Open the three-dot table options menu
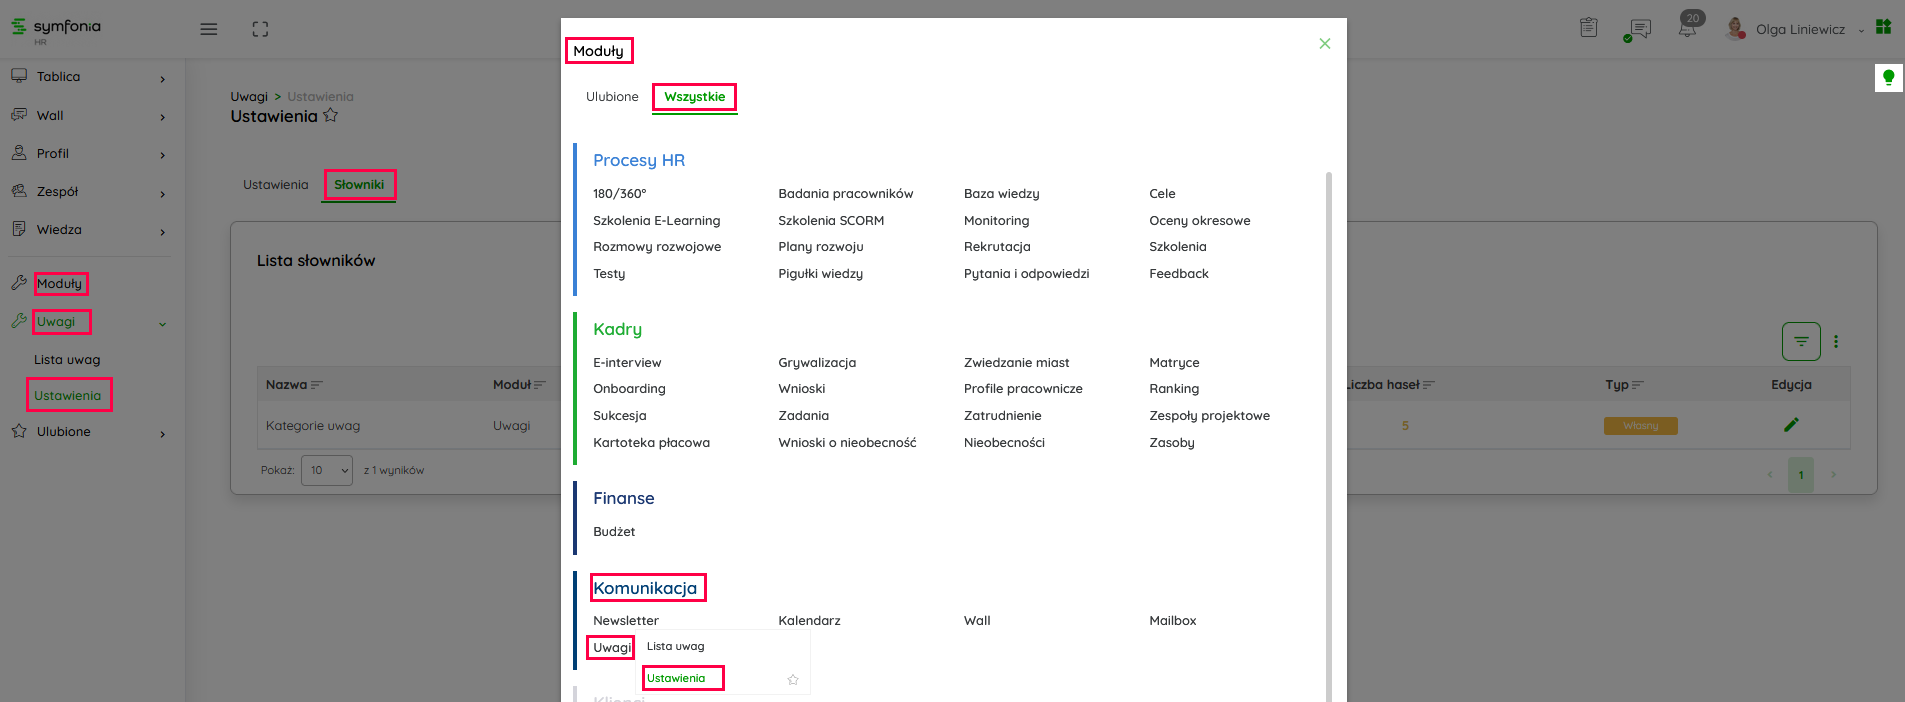Screen dimensions: 1905x702 click(x=1836, y=342)
